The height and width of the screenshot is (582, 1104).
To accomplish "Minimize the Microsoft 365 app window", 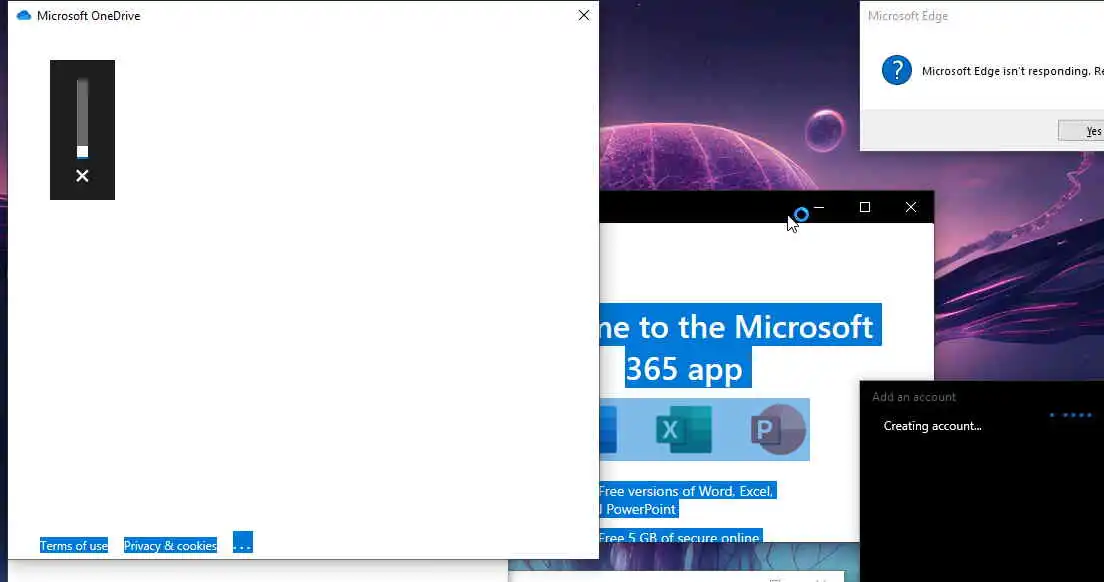I will tap(819, 207).
